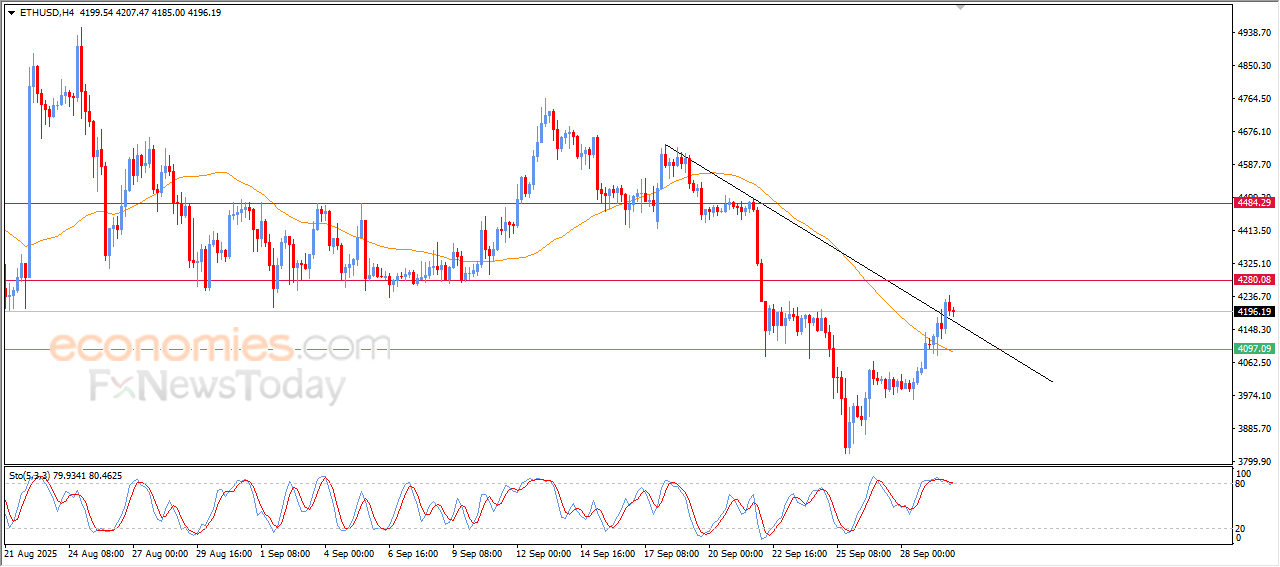
Task: Click the 29 Aug 16:00 date label
Action: click(x=226, y=553)
